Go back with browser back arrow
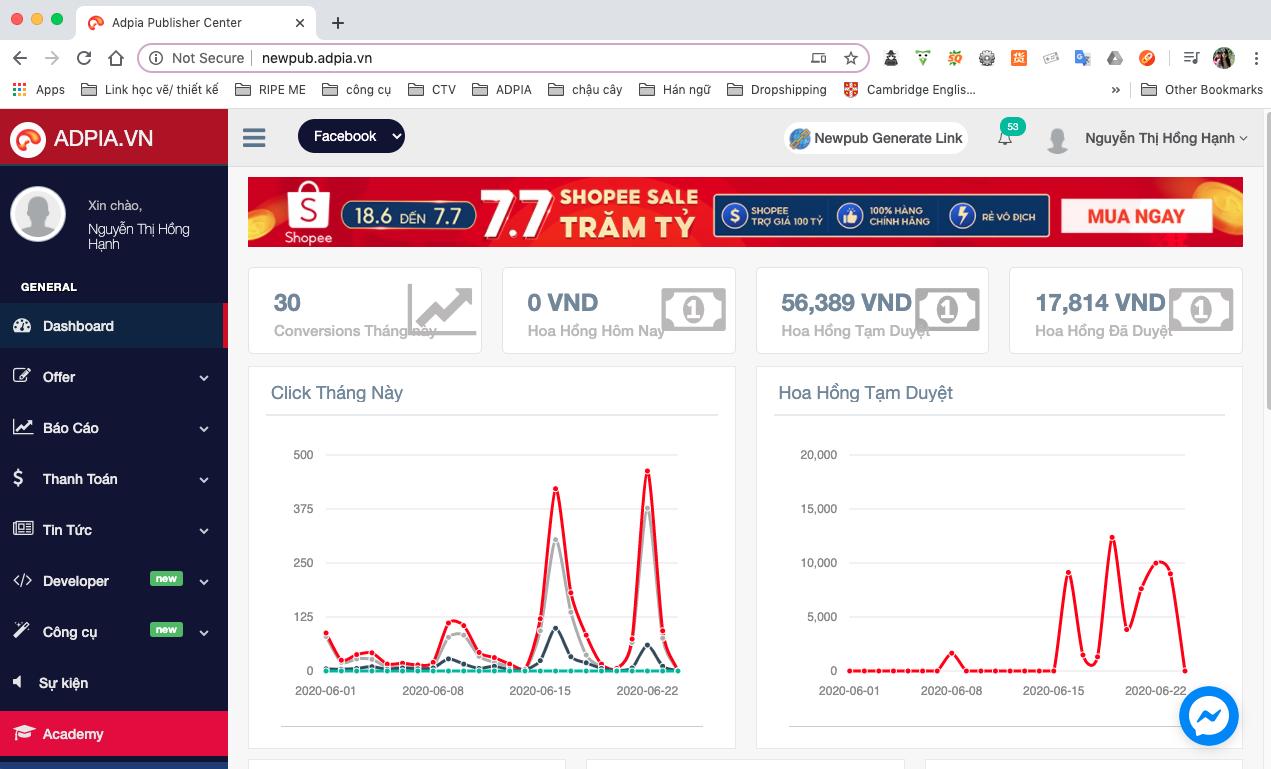The width and height of the screenshot is (1271, 769). pyautogui.click(x=20, y=58)
